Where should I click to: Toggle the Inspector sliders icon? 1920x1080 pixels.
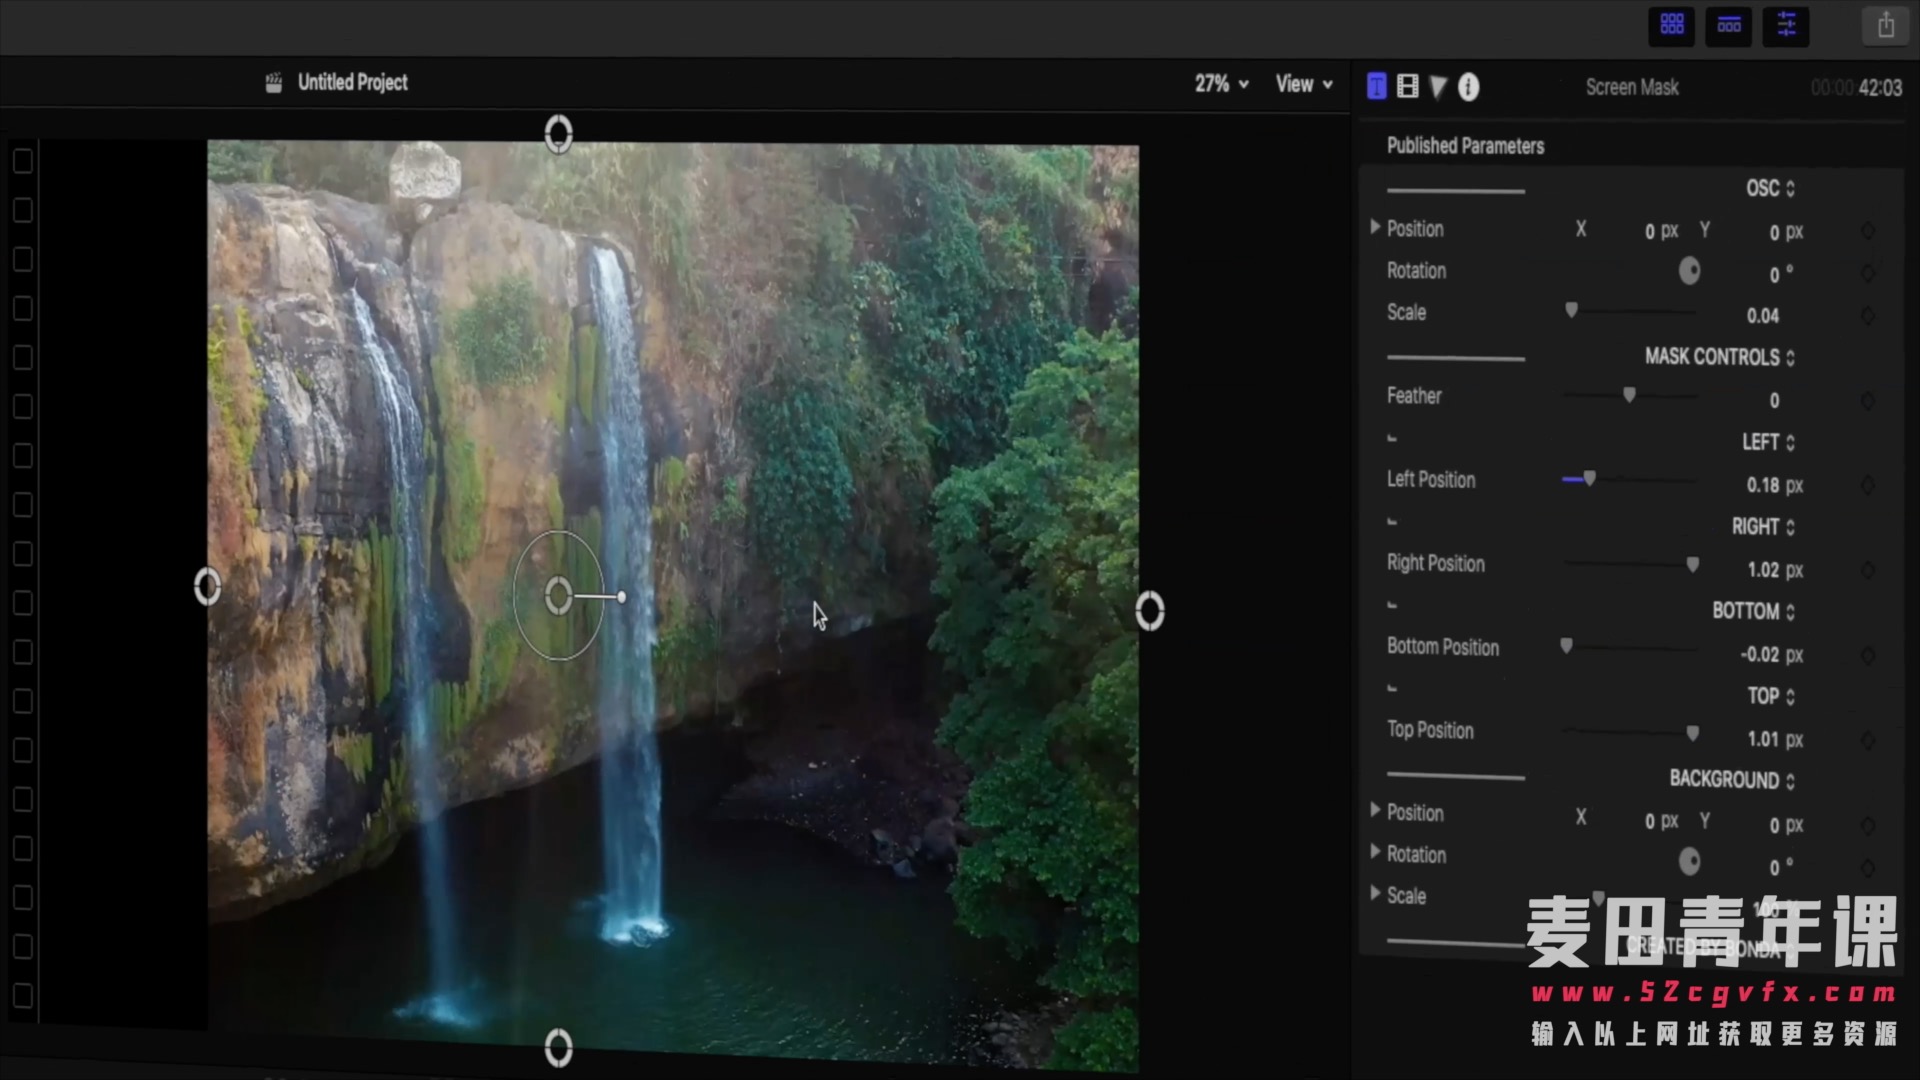pos(1786,26)
